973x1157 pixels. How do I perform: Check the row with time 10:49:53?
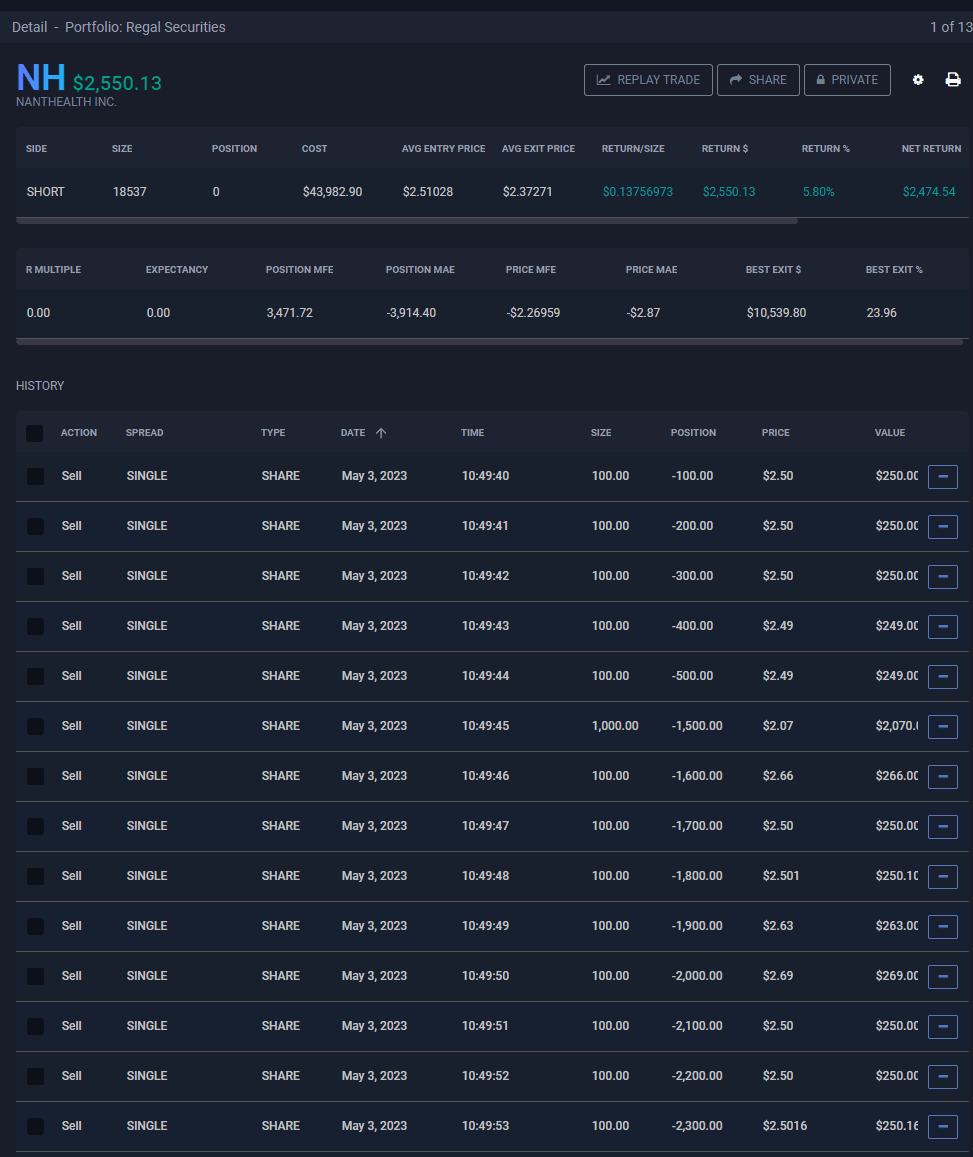pos(35,1126)
